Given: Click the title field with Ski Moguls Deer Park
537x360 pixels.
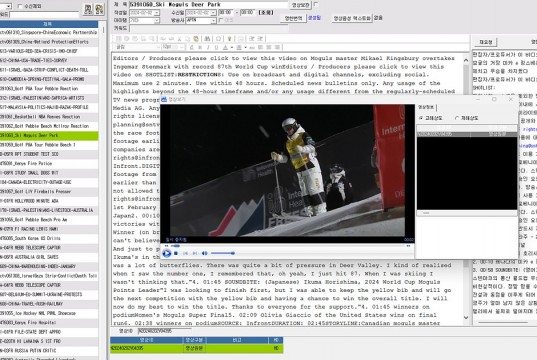Looking at the screenshot, I should point(209,5).
